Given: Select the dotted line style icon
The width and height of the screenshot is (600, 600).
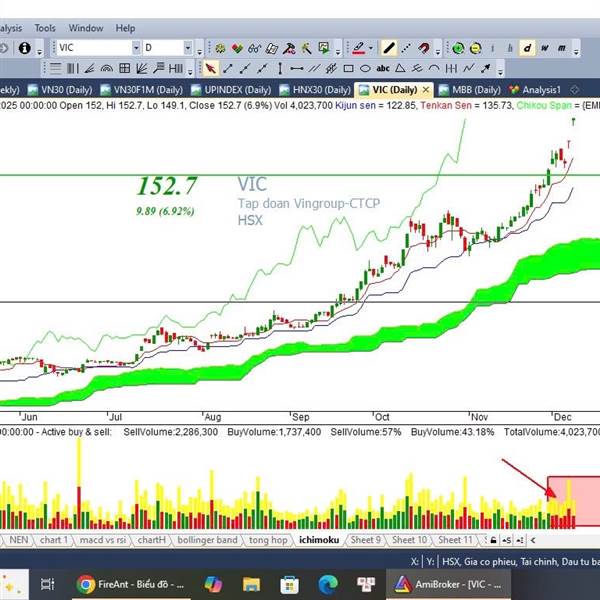Looking at the screenshot, I should [x=406, y=48].
